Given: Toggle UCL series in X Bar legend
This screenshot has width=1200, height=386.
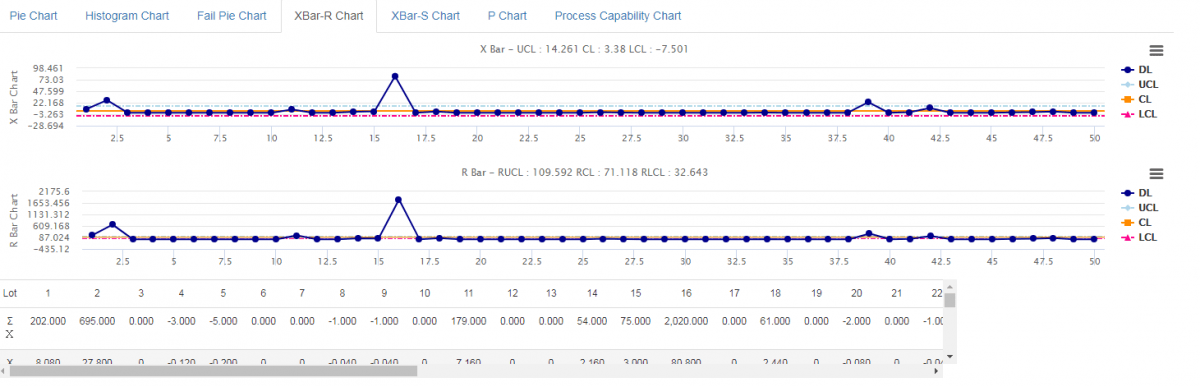Looking at the screenshot, I should tap(1140, 85).
